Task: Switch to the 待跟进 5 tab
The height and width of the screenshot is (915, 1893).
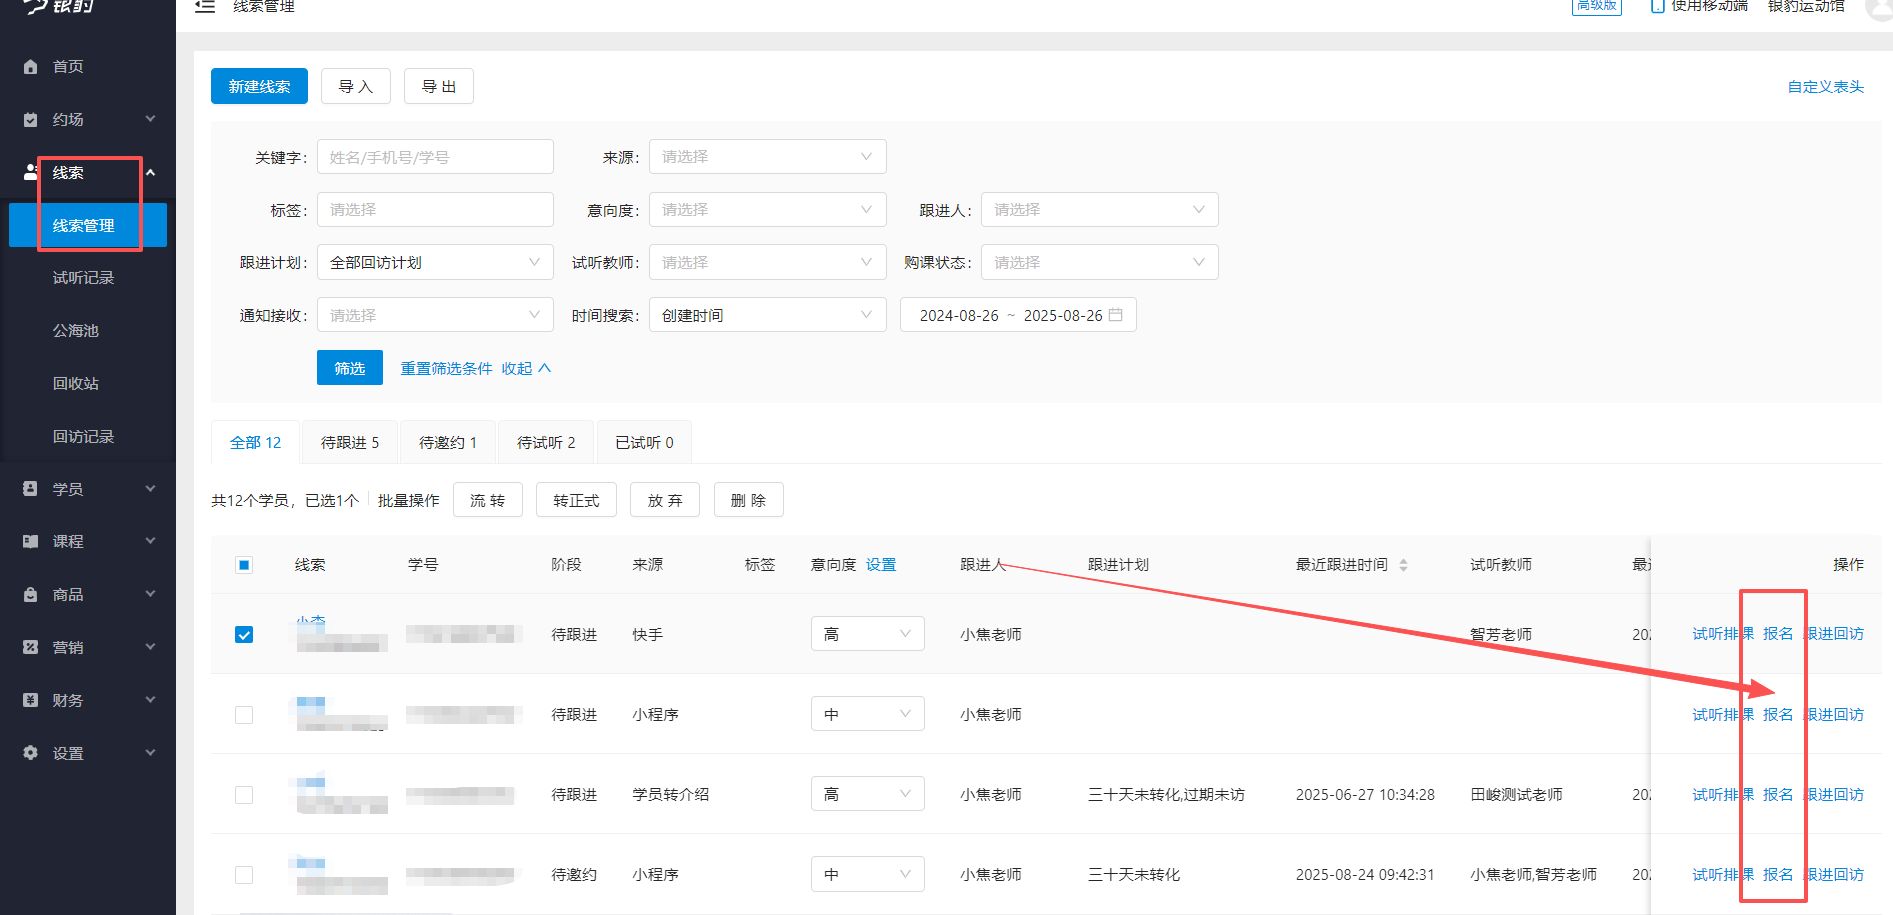Action: (x=348, y=441)
